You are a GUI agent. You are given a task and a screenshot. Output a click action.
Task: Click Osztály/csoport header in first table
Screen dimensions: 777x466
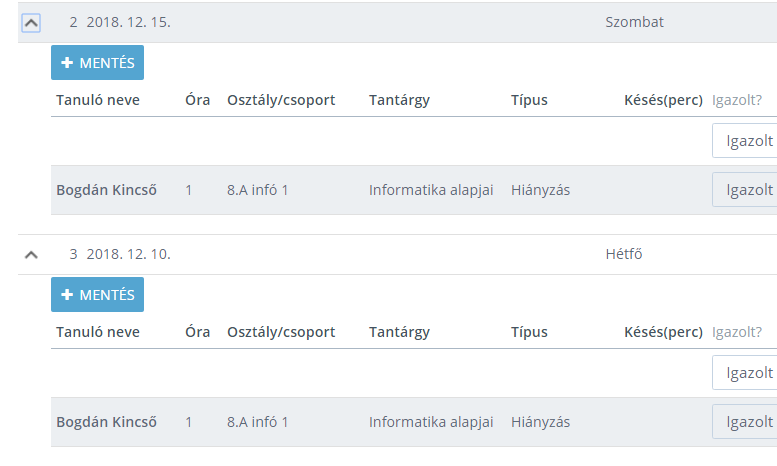(281, 100)
